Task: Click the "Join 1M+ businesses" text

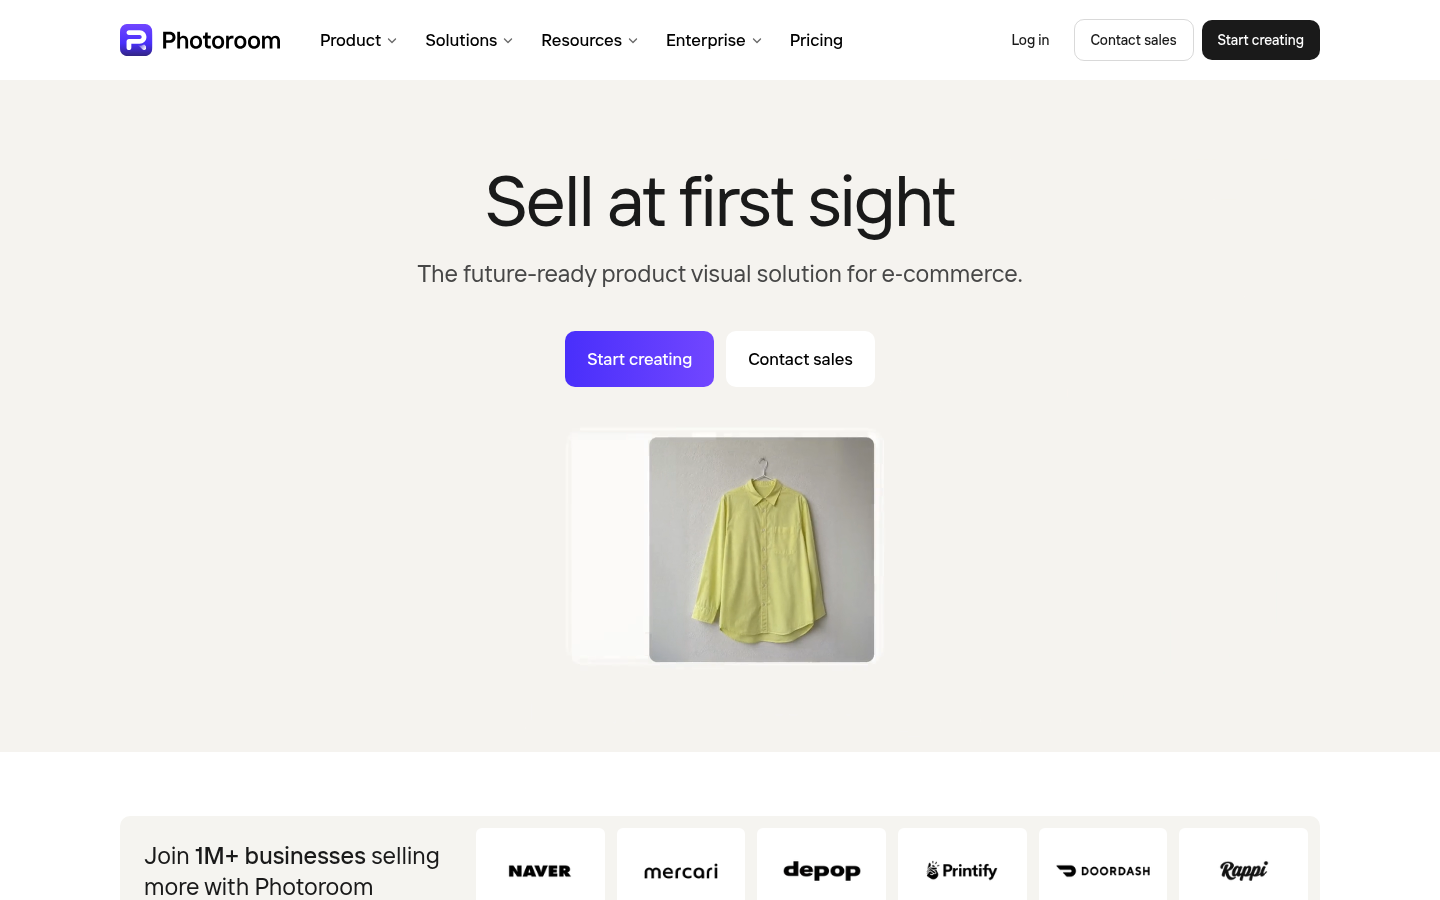Action: (x=255, y=856)
